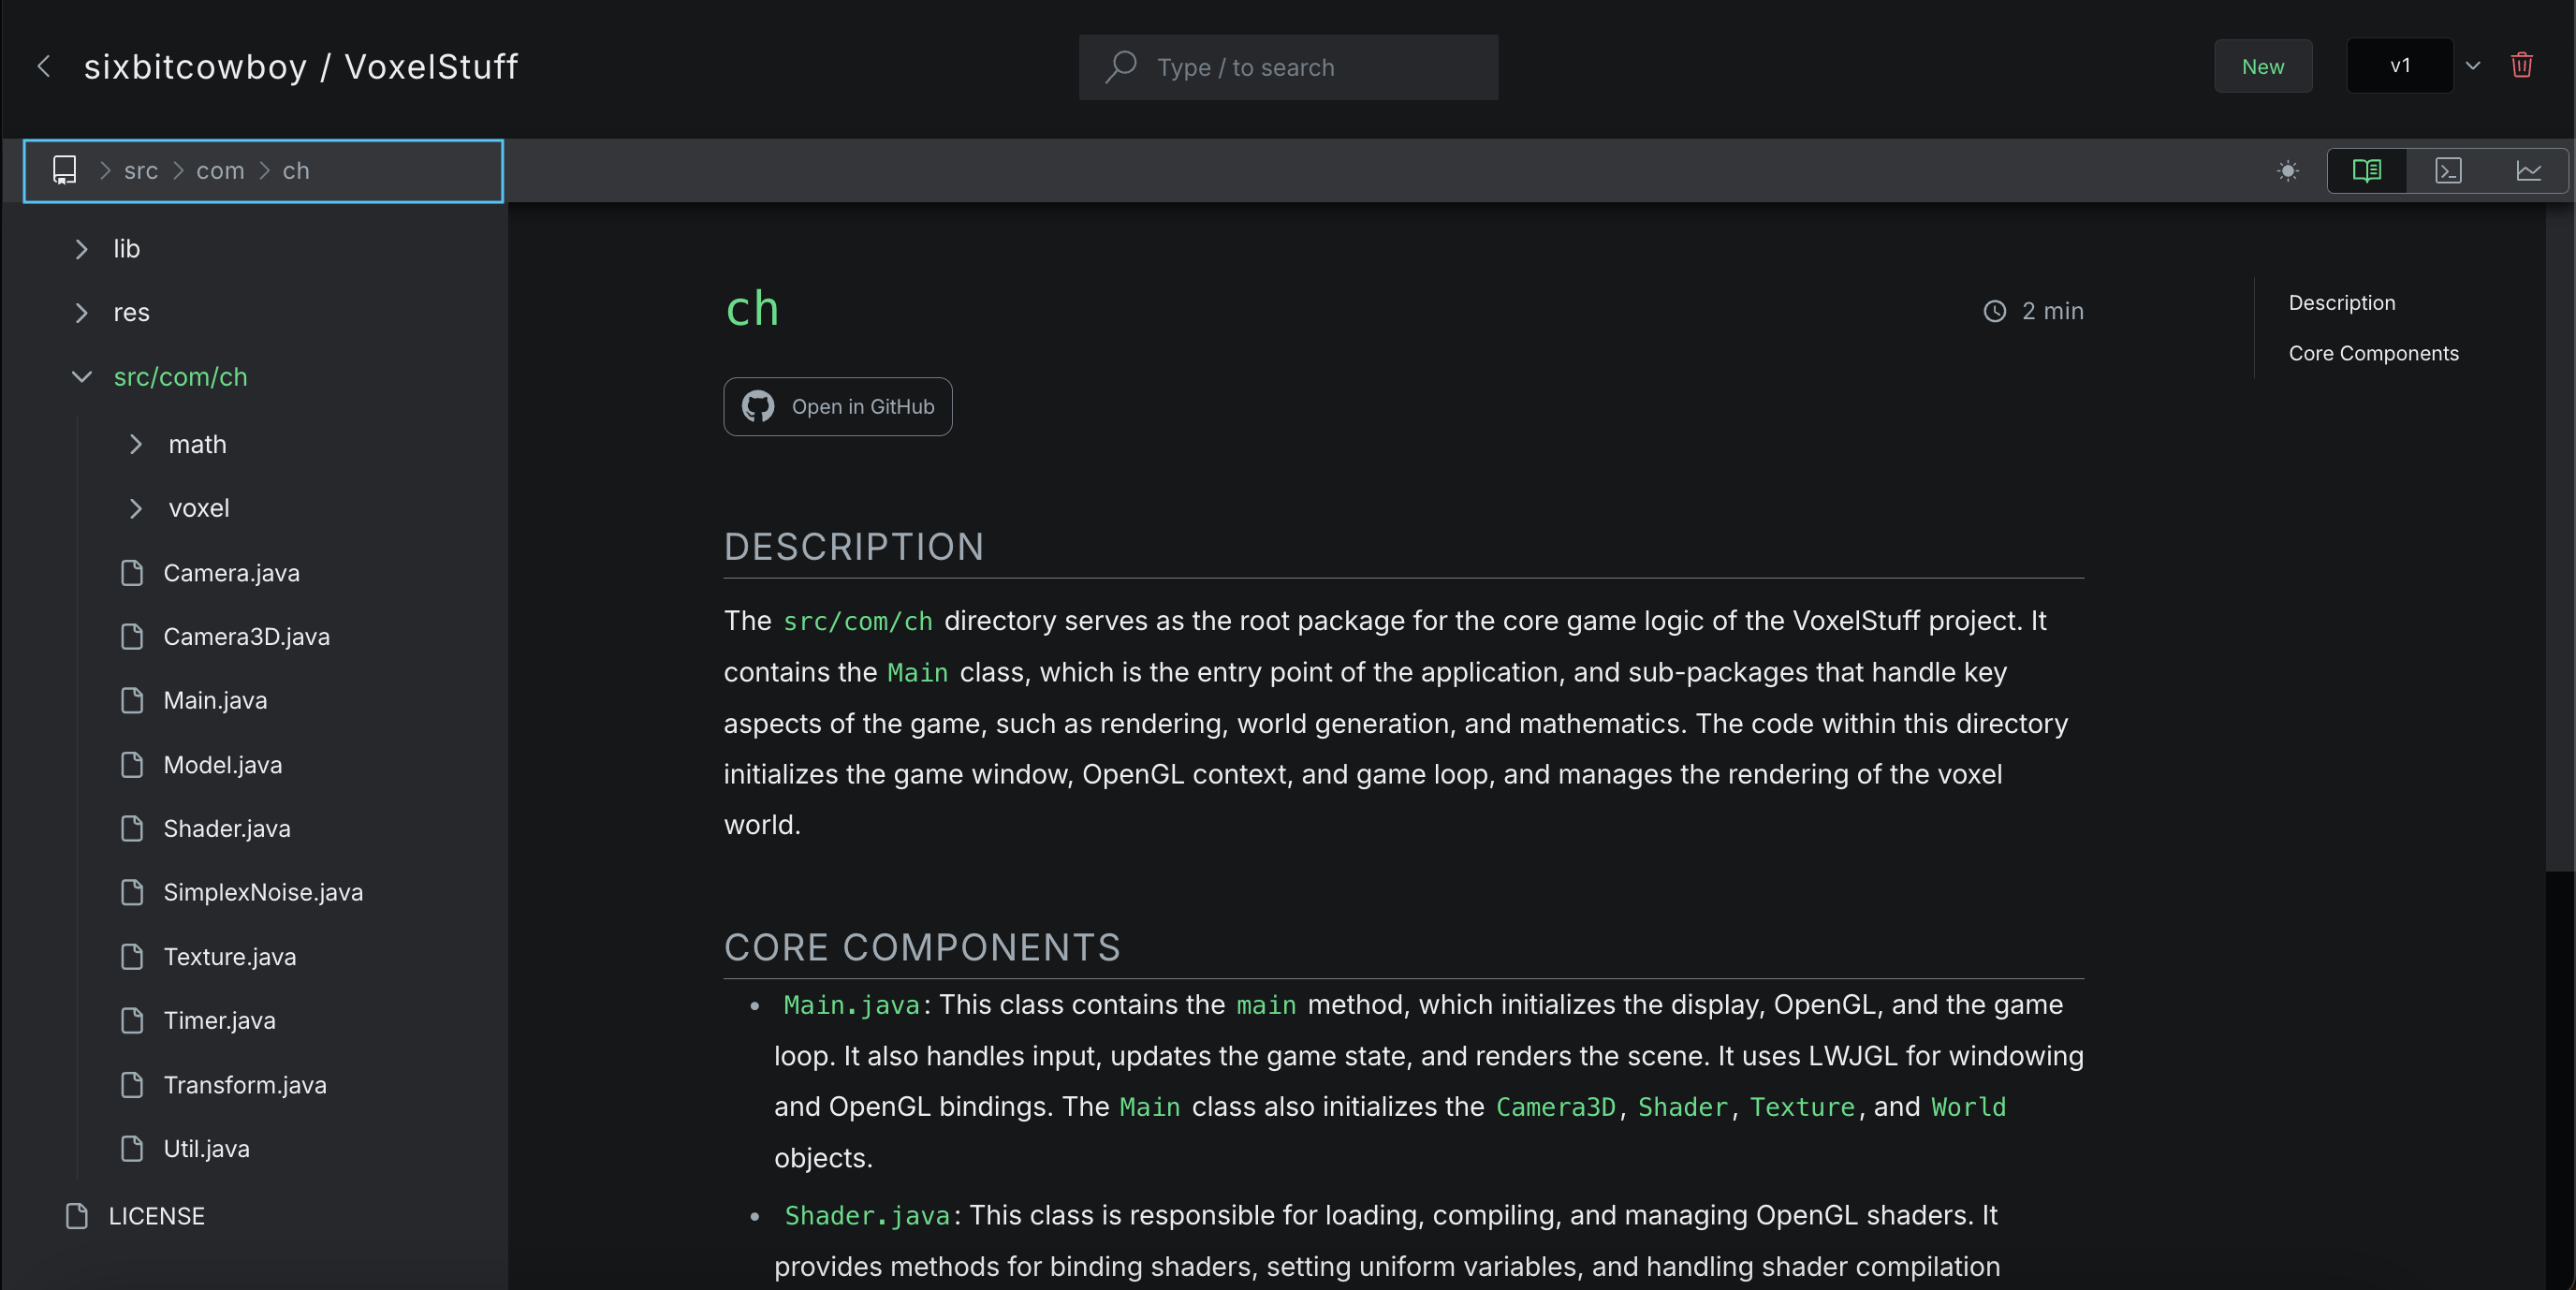Click the Texture.java file icon
This screenshot has height=1290, width=2576.
[132, 957]
